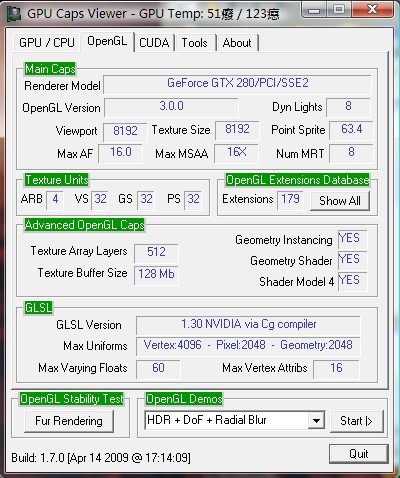This screenshot has width=400, height=478.
Task: Switch to the GPU / CPU tab
Action: click(47, 43)
